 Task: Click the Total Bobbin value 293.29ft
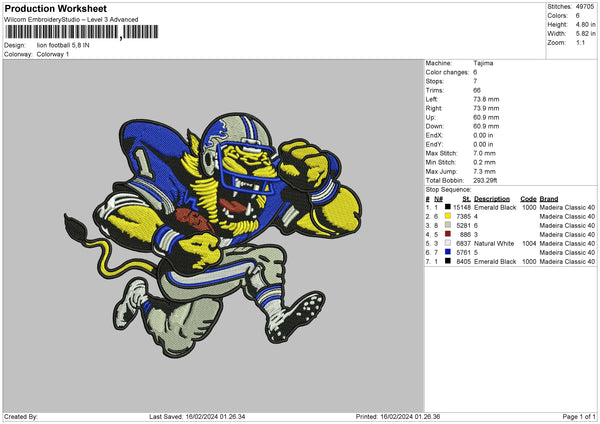click(x=485, y=181)
